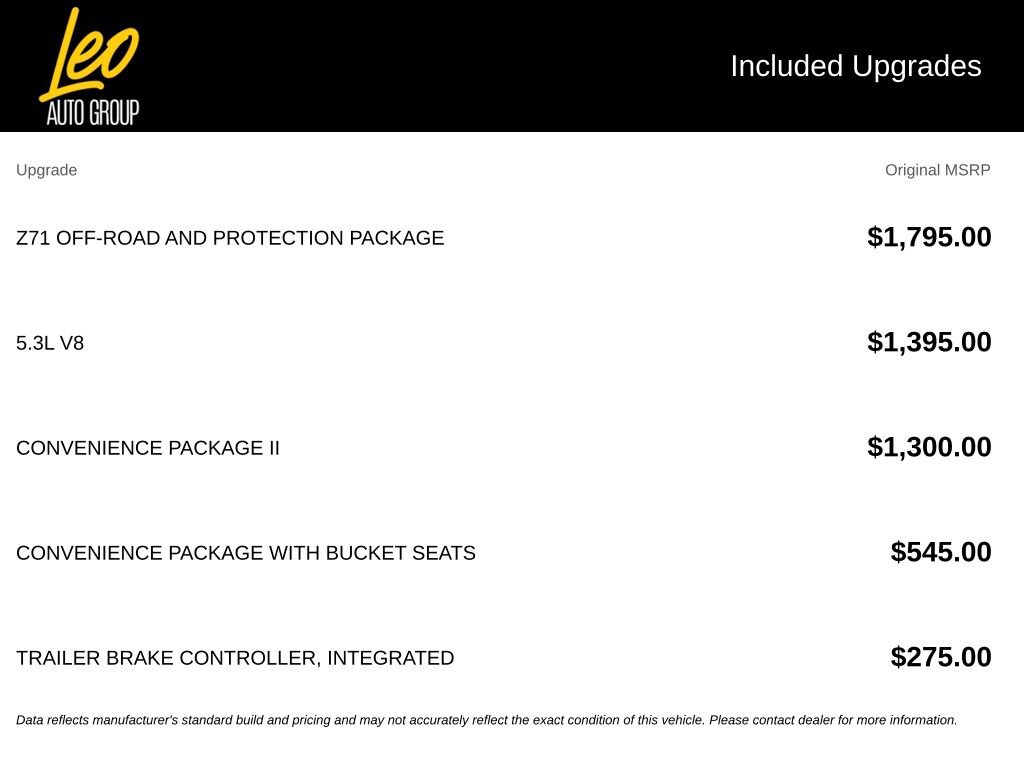Click 'Please contact dealer for more information'
The height and width of the screenshot is (768, 1024).
tap(833, 720)
